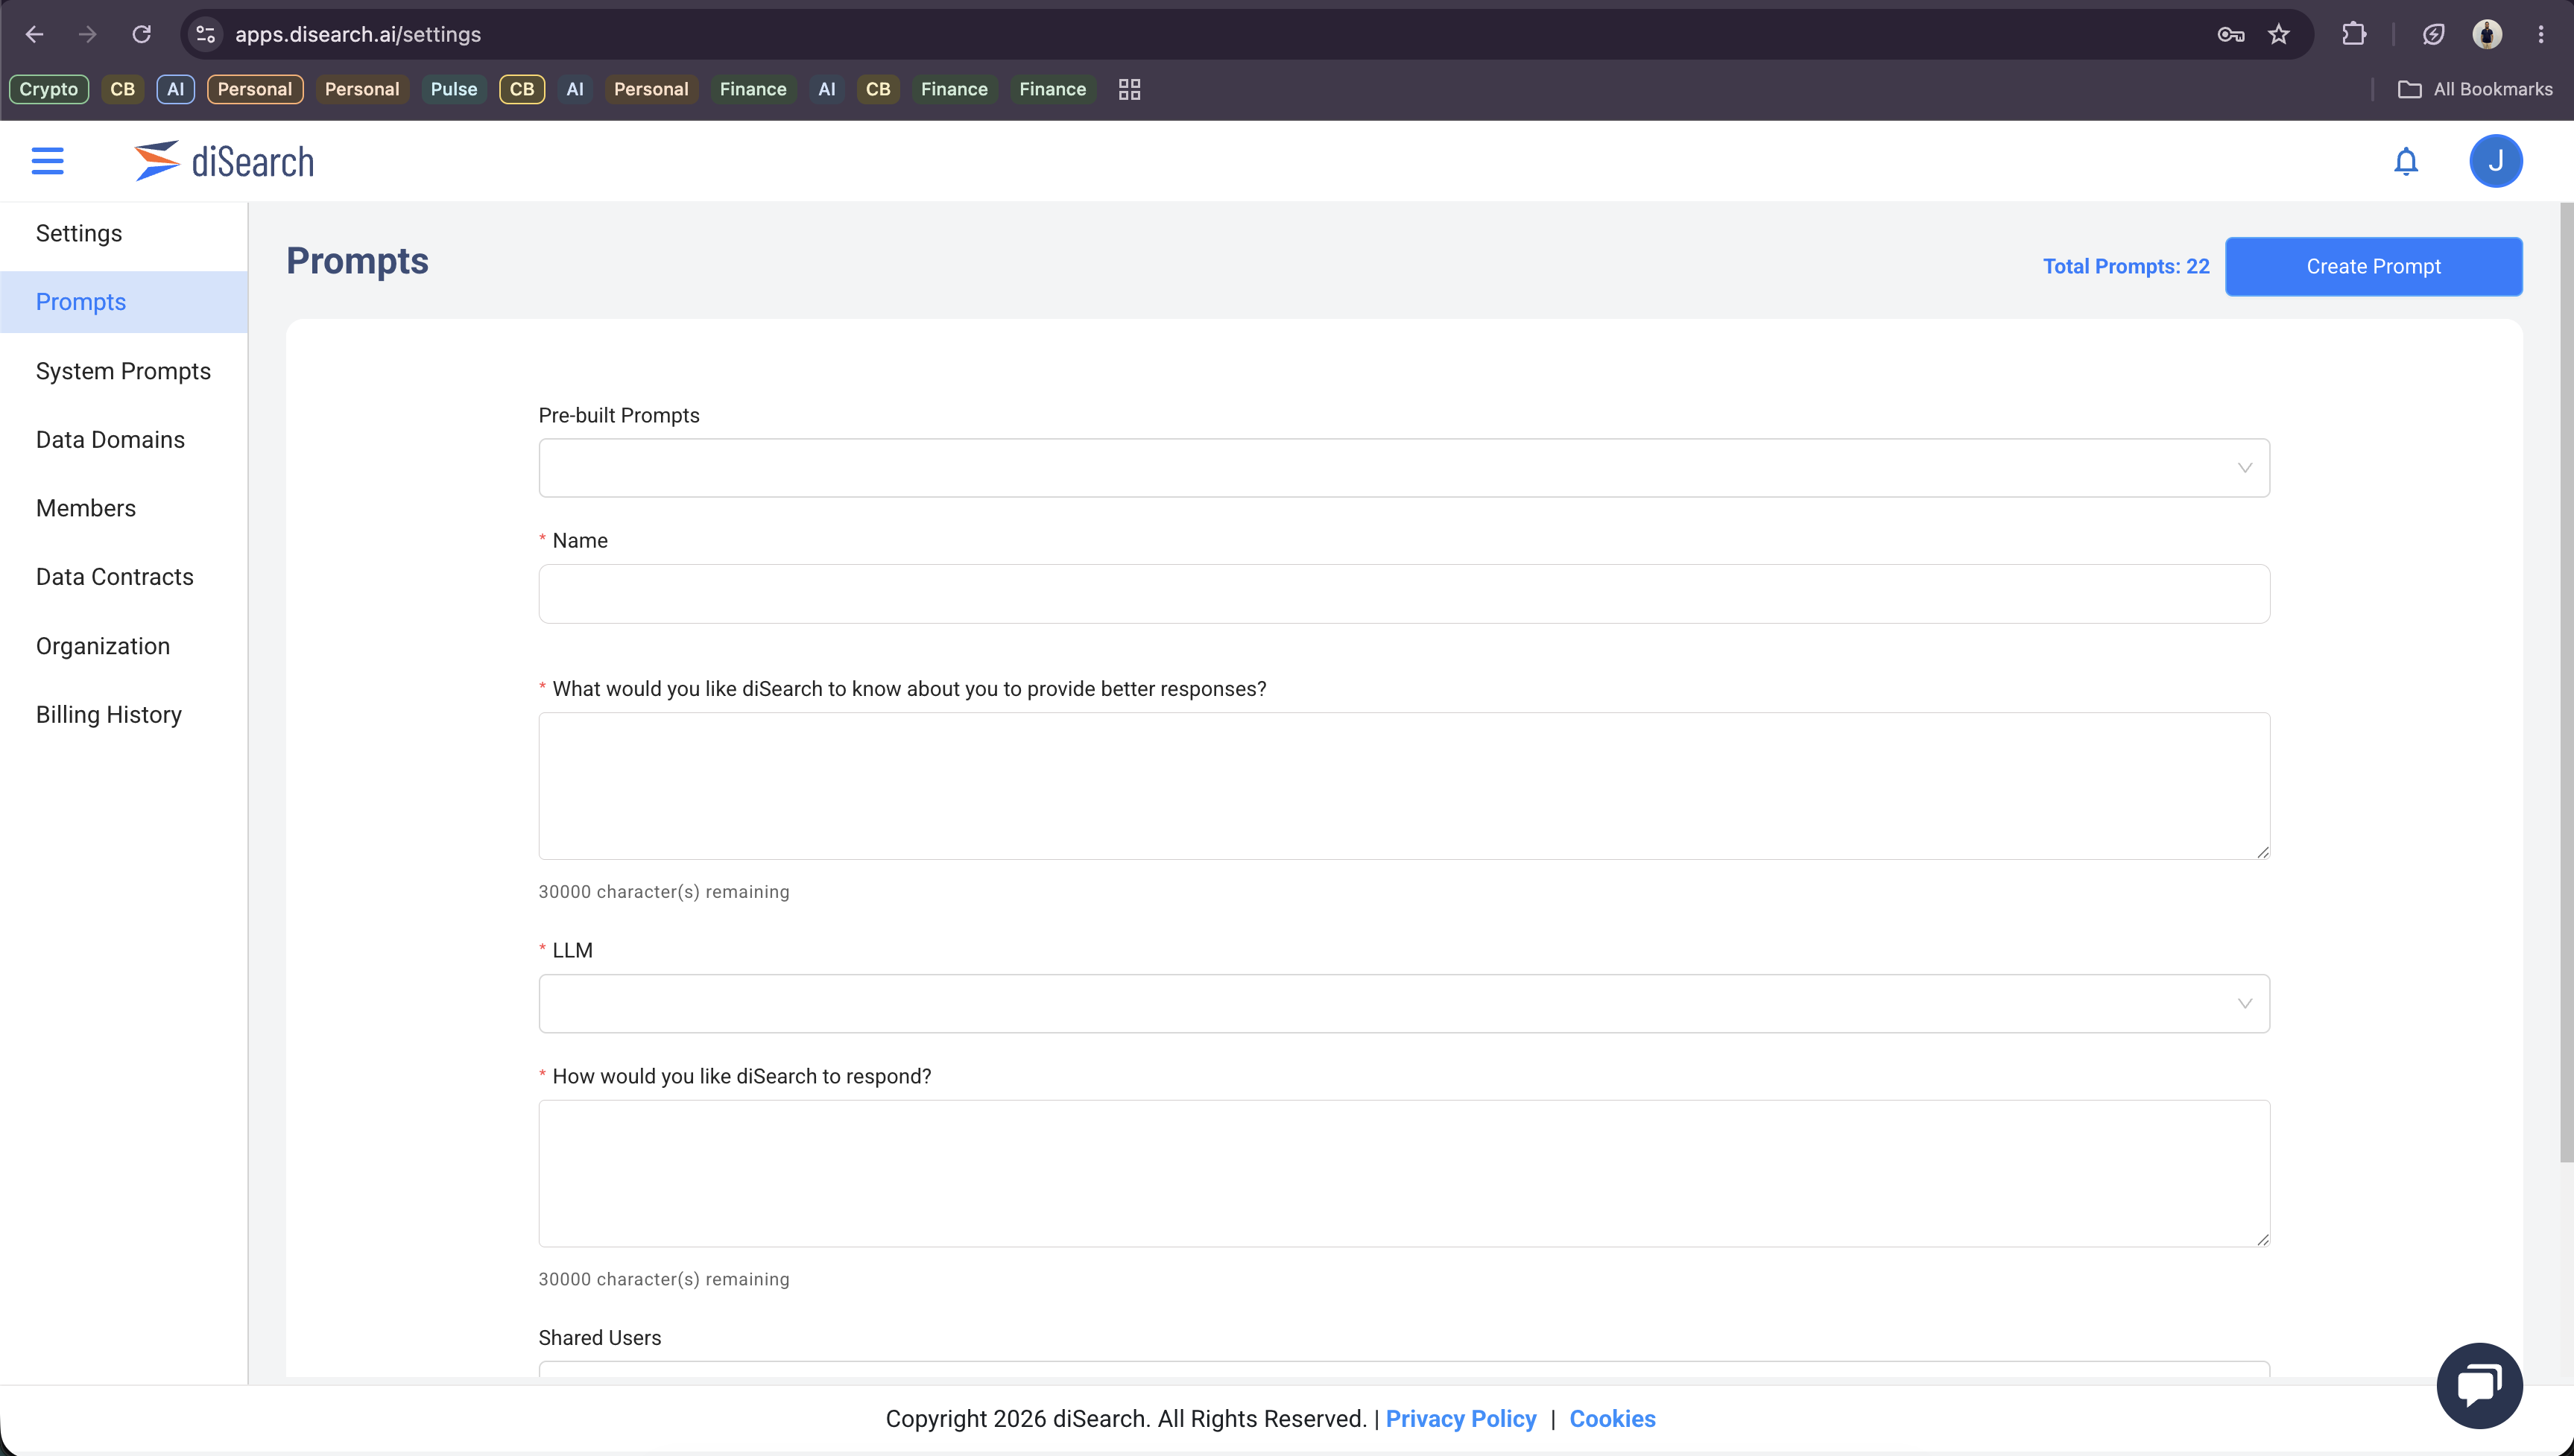Open the Chrome three-dot menu
Screen dimensions: 2574x1456
pyautogui.click(x=2540, y=34)
